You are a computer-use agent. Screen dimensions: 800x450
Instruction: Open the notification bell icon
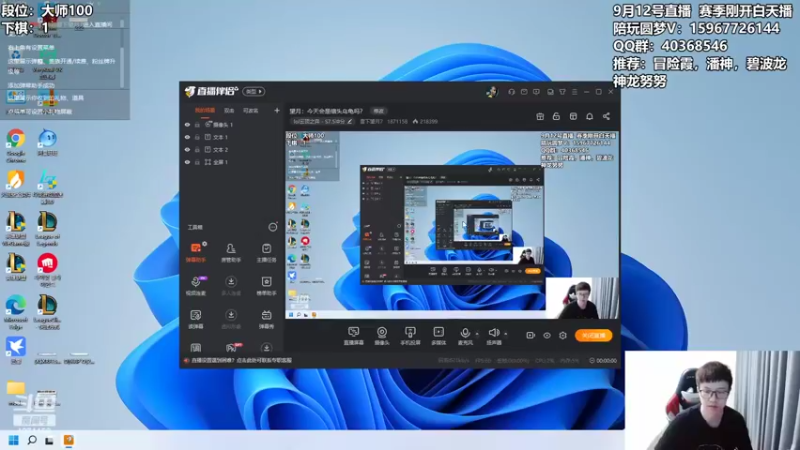[x=589, y=116]
